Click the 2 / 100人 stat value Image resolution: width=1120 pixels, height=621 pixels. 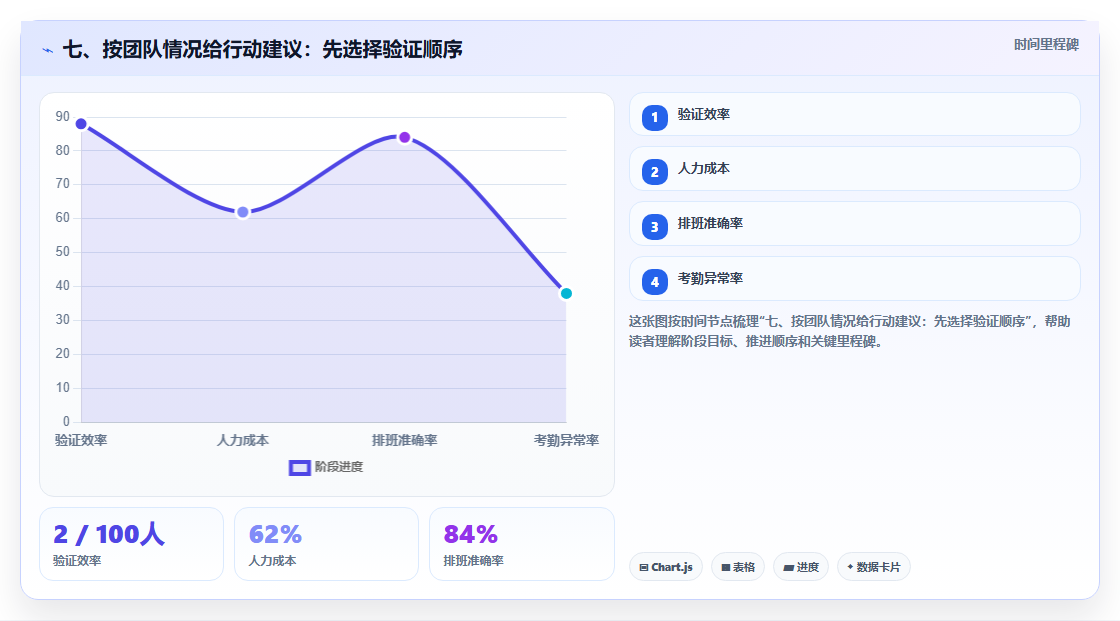(109, 535)
